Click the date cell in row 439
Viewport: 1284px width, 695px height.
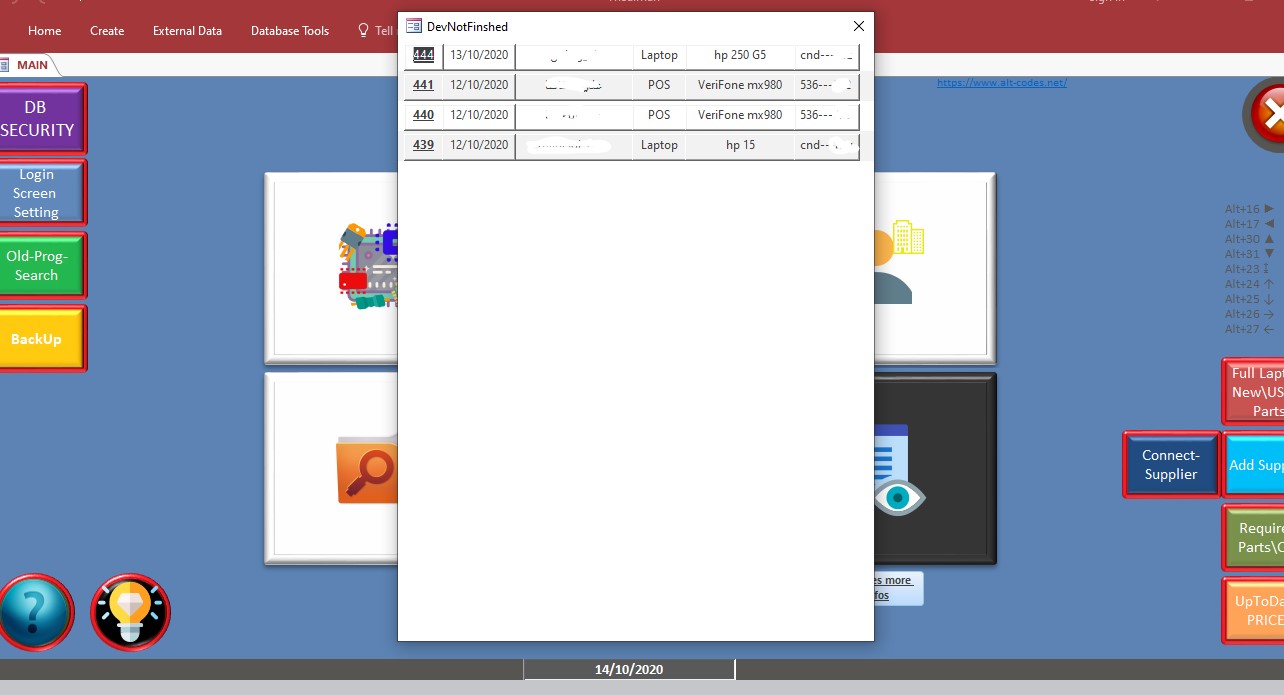(479, 145)
